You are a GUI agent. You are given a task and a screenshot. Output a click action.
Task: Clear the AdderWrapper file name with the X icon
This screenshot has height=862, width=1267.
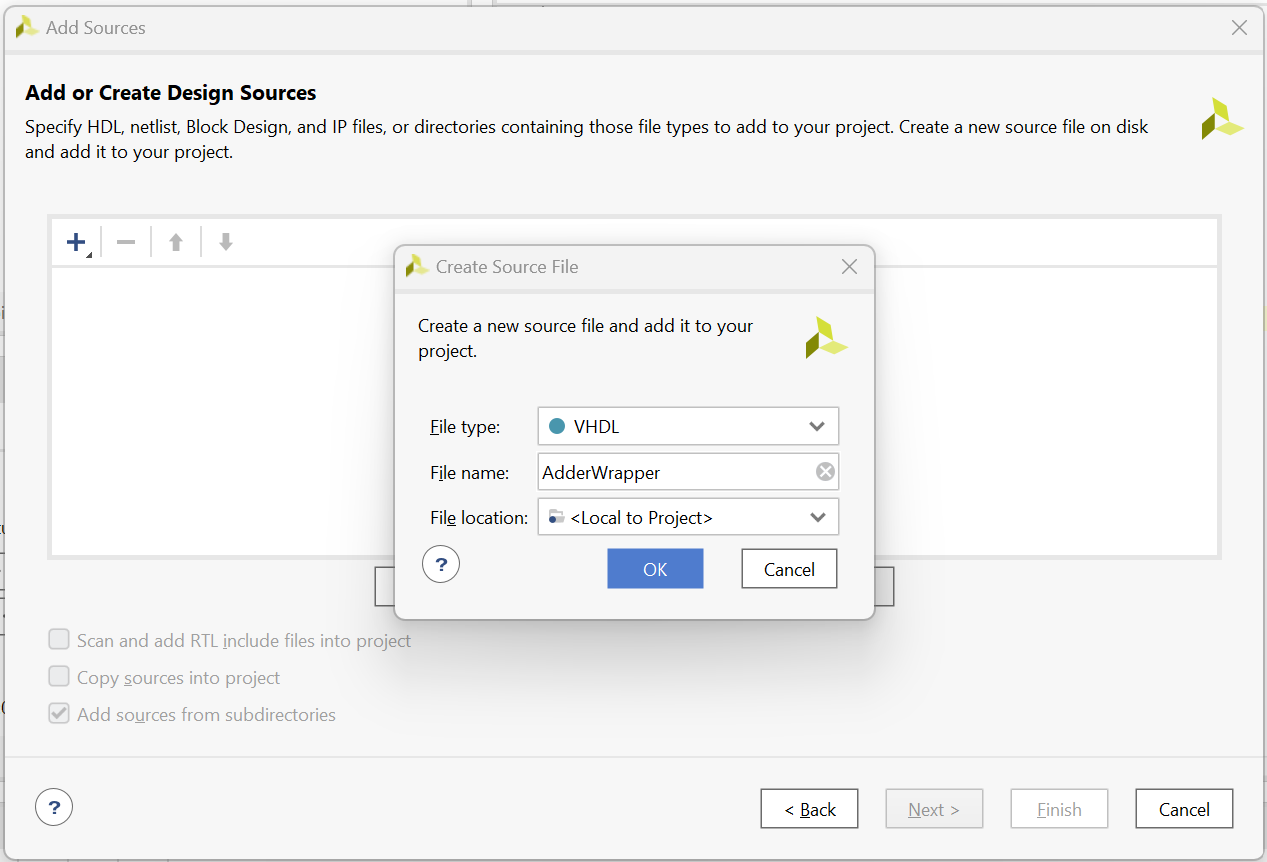point(824,471)
